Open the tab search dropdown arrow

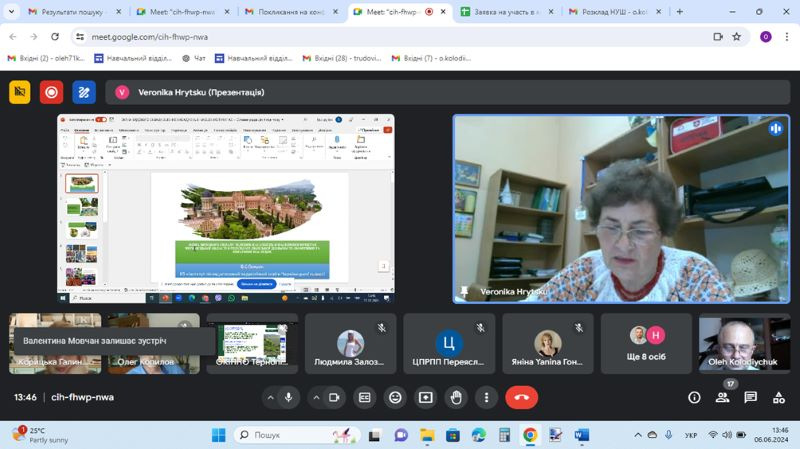click(11, 11)
